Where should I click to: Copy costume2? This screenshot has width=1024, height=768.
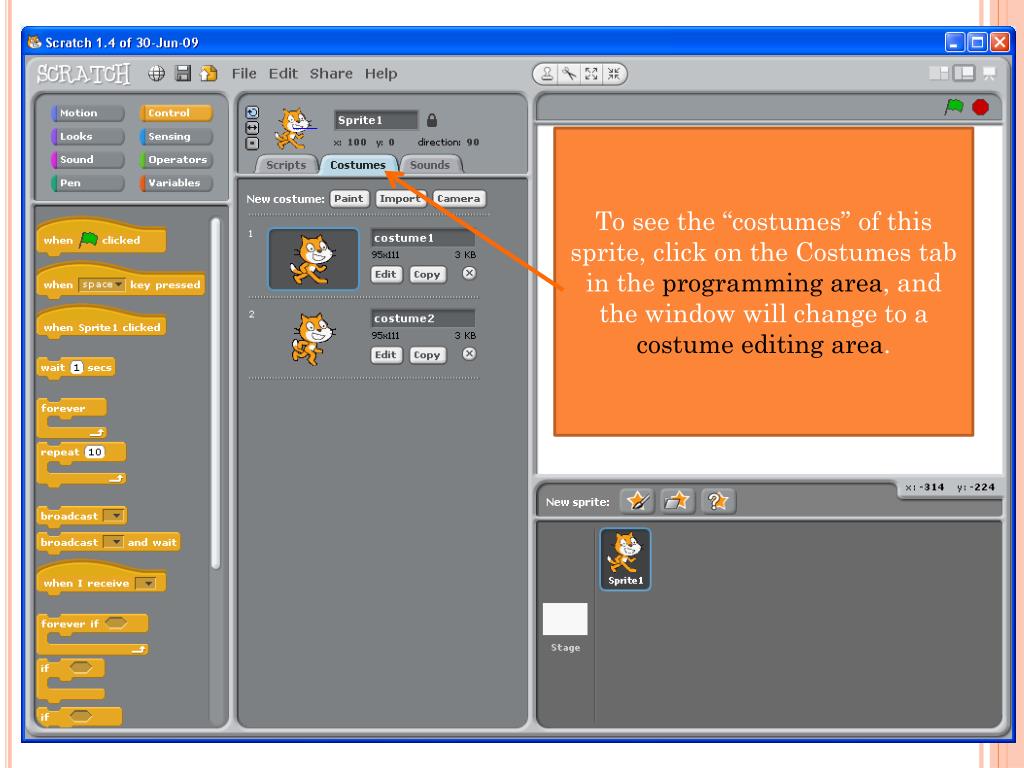click(x=426, y=355)
